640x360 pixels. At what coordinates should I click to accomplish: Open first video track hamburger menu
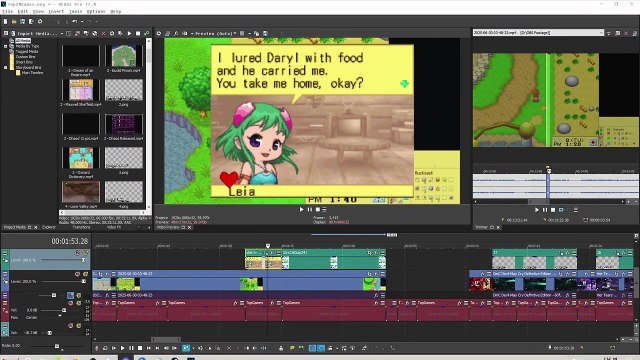[5, 253]
